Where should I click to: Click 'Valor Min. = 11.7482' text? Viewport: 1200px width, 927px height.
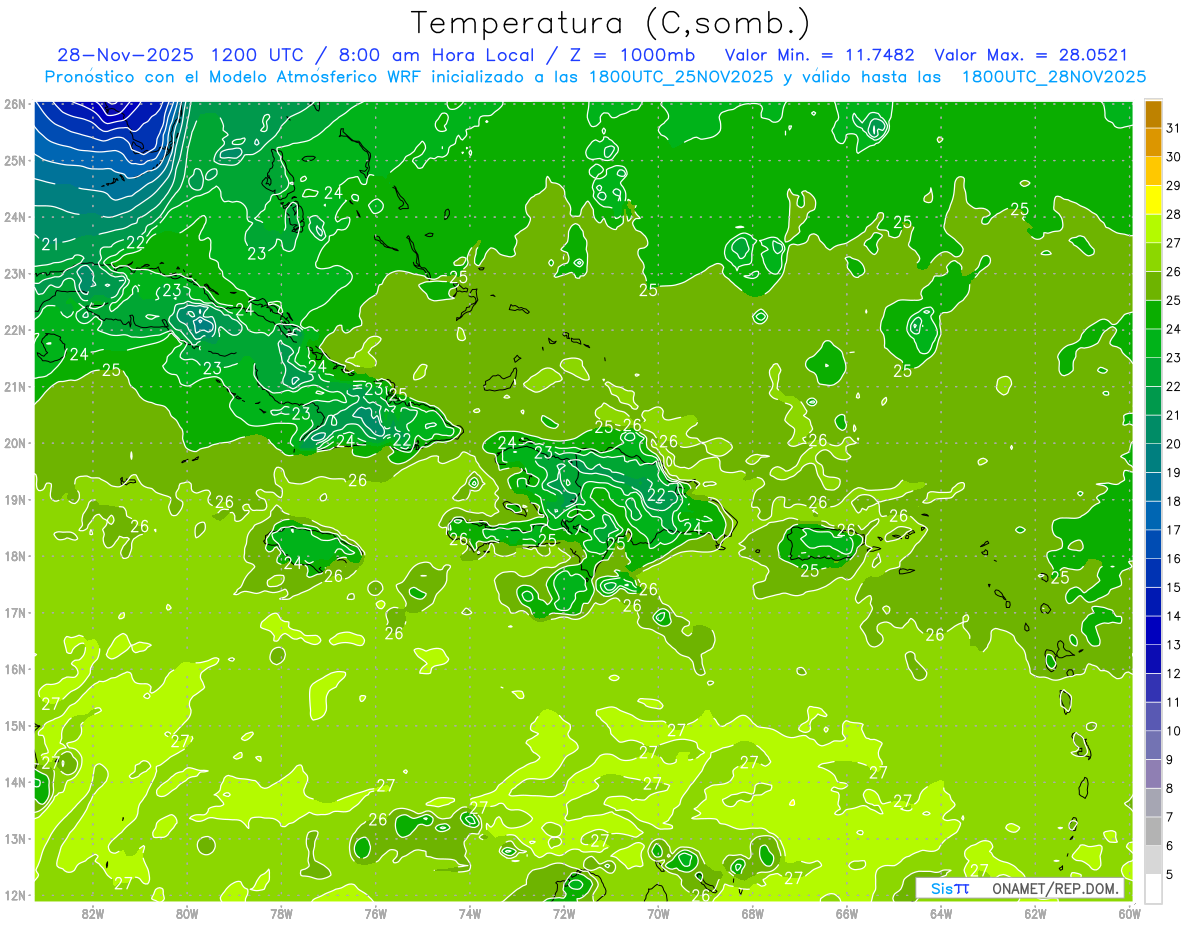(x=821, y=55)
